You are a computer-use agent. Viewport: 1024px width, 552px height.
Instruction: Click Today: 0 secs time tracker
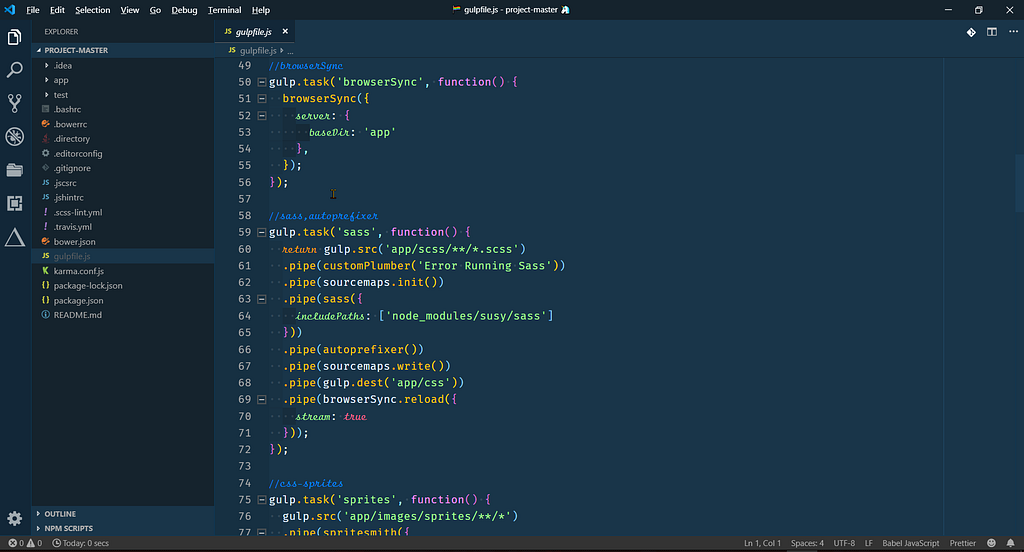click(80, 543)
